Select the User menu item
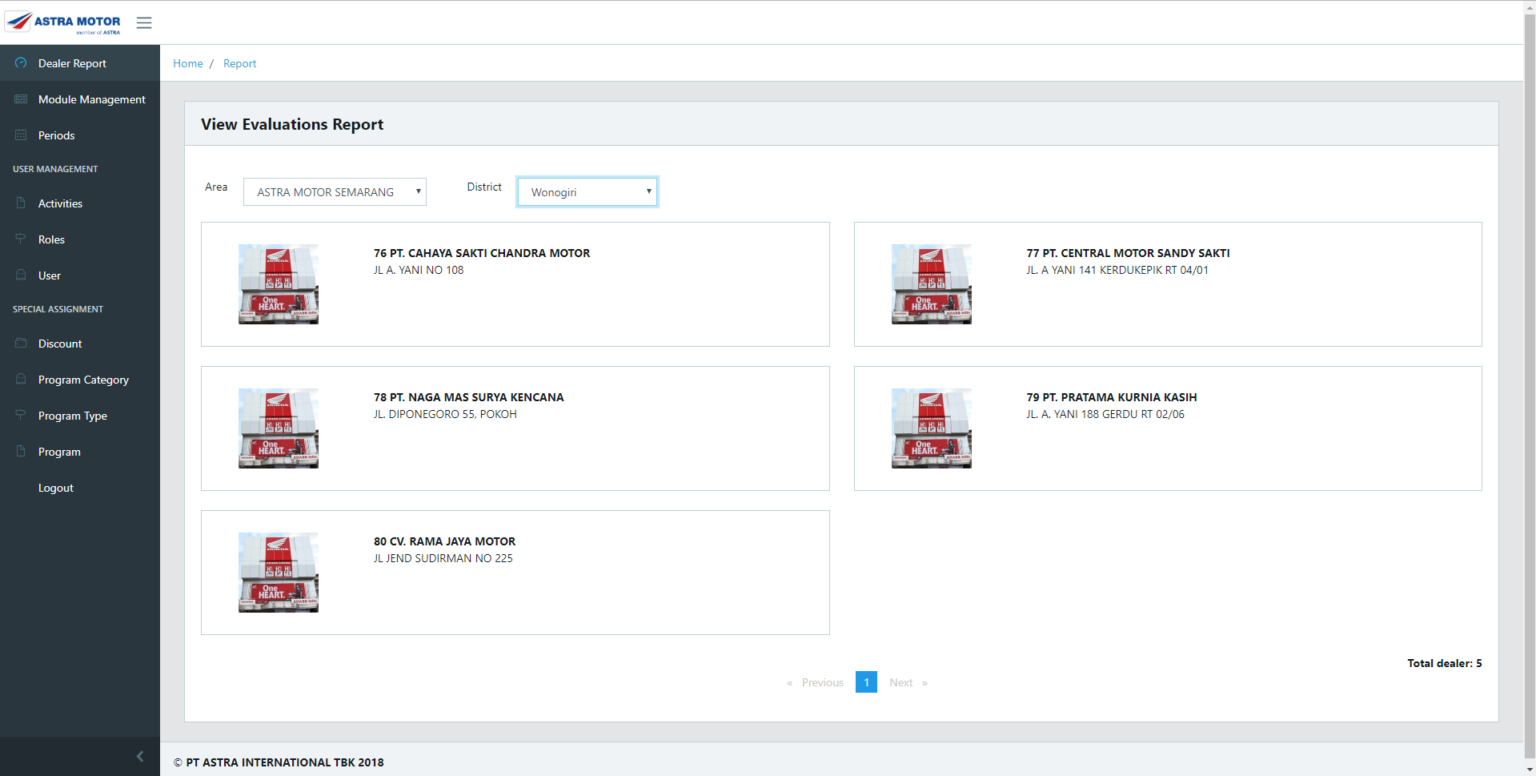Screen dimensions: 1536x776 coord(49,275)
